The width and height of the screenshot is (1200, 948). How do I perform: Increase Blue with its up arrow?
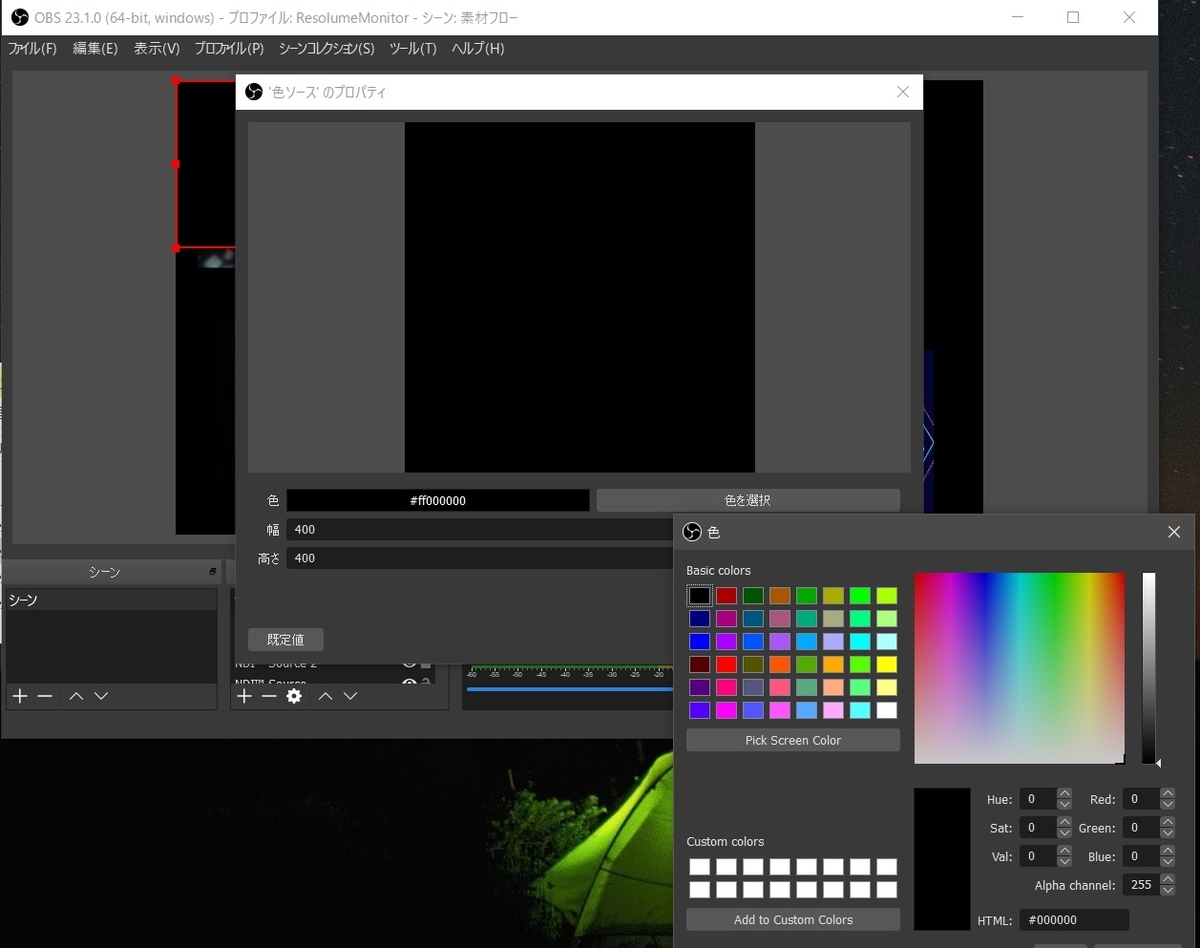click(x=1167, y=851)
